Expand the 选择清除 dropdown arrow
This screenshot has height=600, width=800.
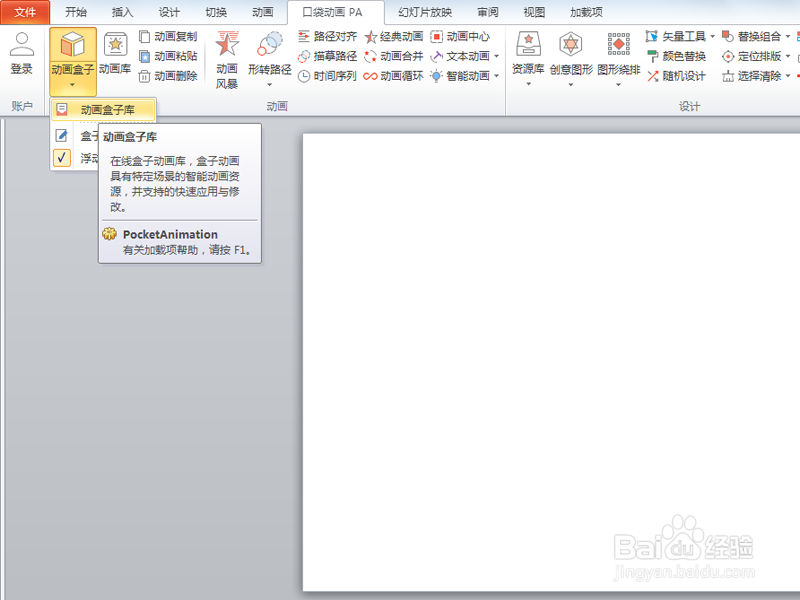(x=788, y=76)
